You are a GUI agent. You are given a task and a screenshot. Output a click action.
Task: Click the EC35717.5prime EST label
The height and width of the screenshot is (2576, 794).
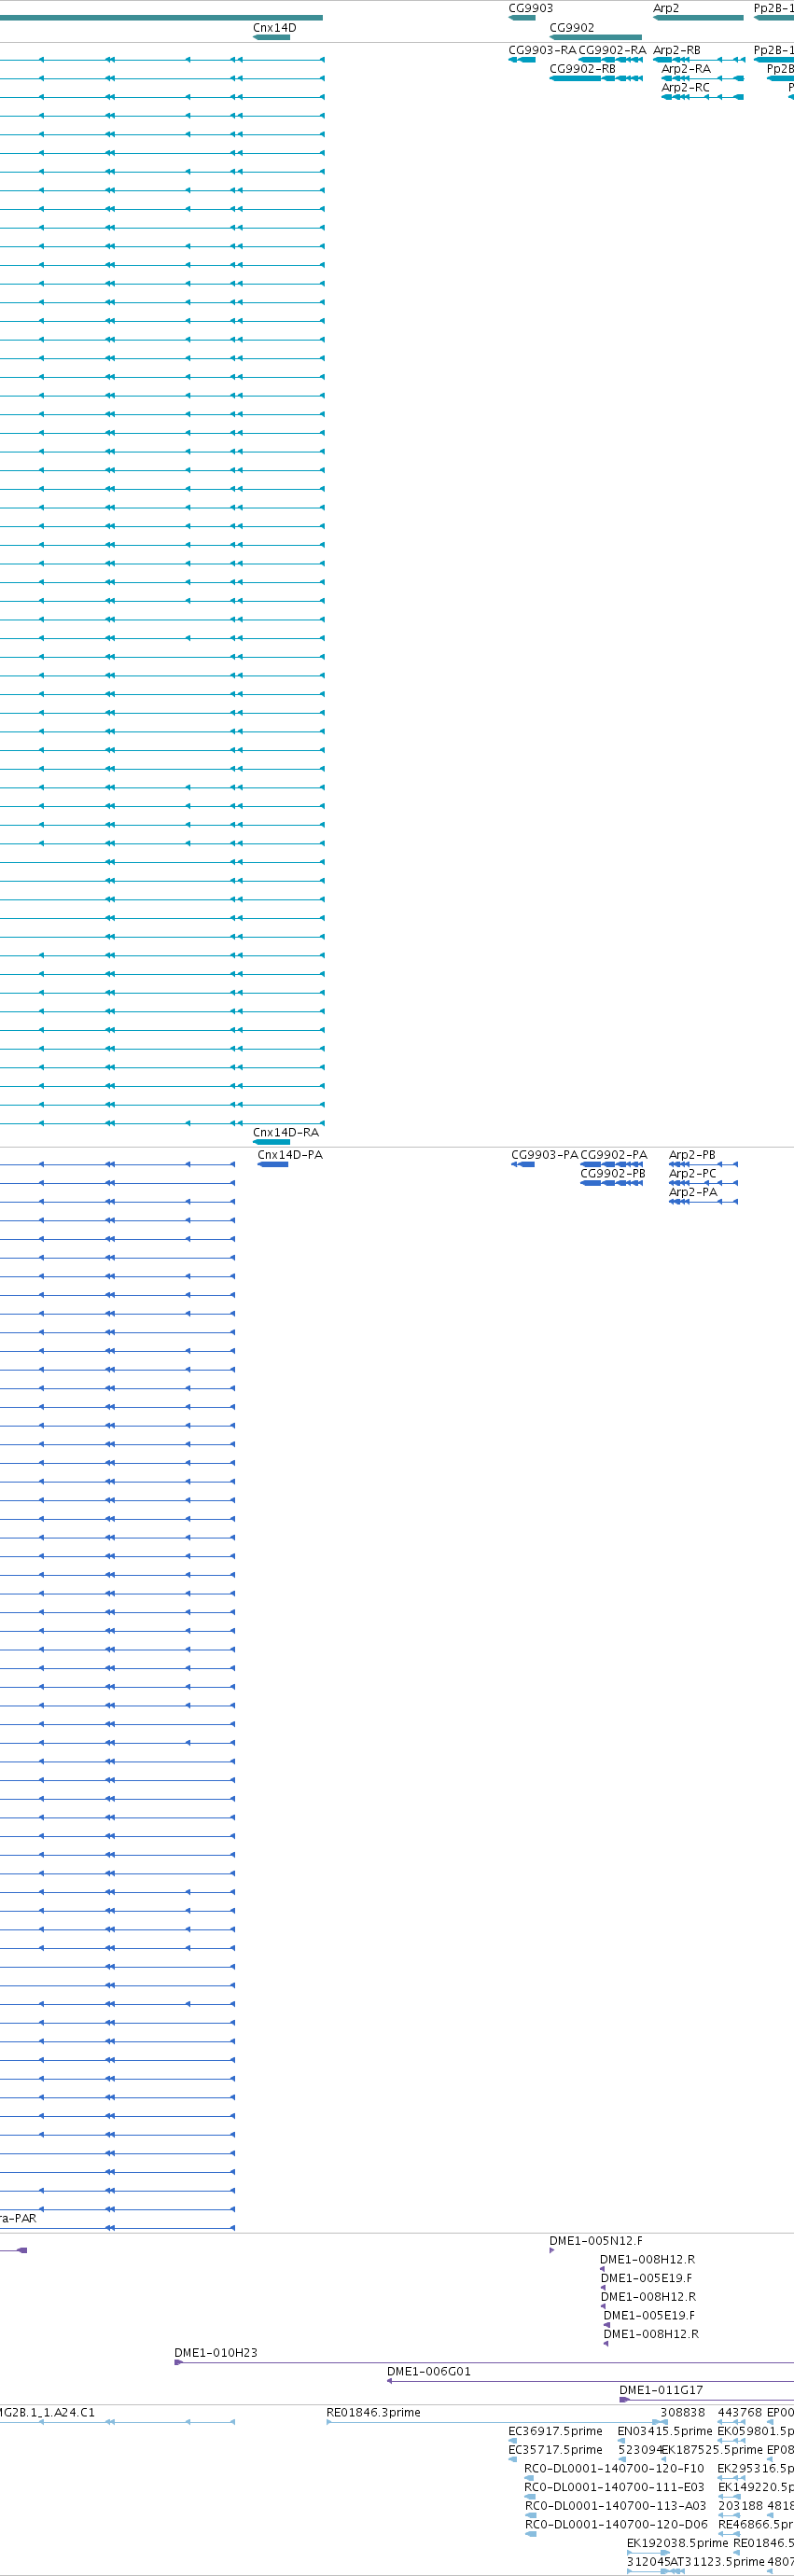pyautogui.click(x=555, y=2450)
